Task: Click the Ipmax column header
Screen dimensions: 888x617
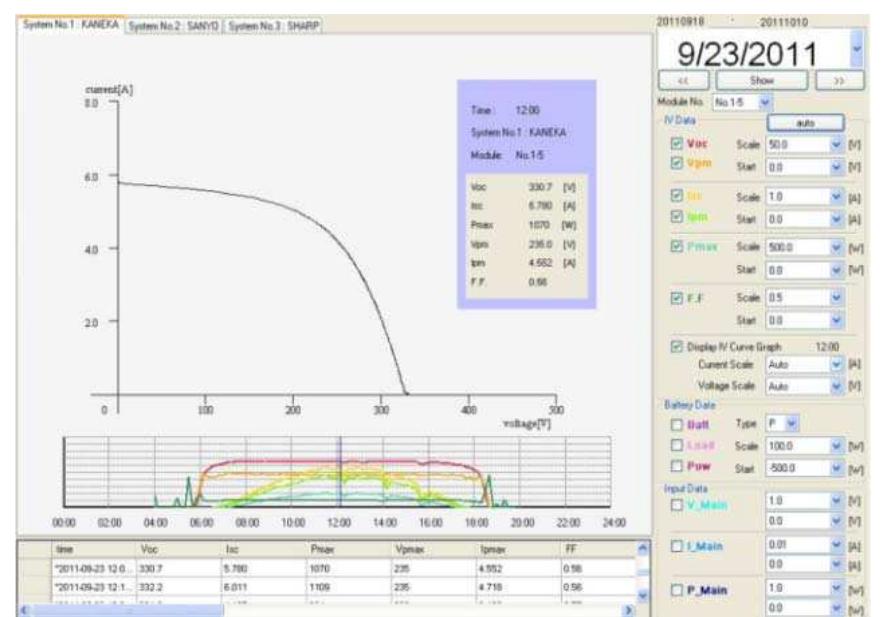Action: [519, 549]
